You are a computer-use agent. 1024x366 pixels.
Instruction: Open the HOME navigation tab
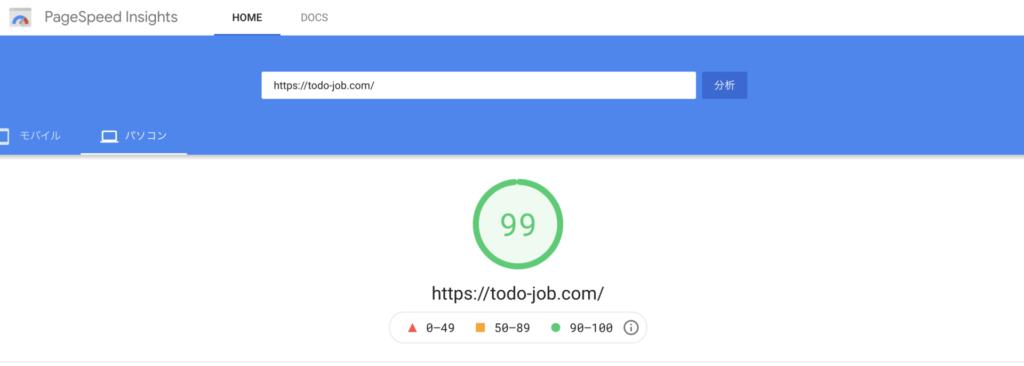(x=247, y=18)
